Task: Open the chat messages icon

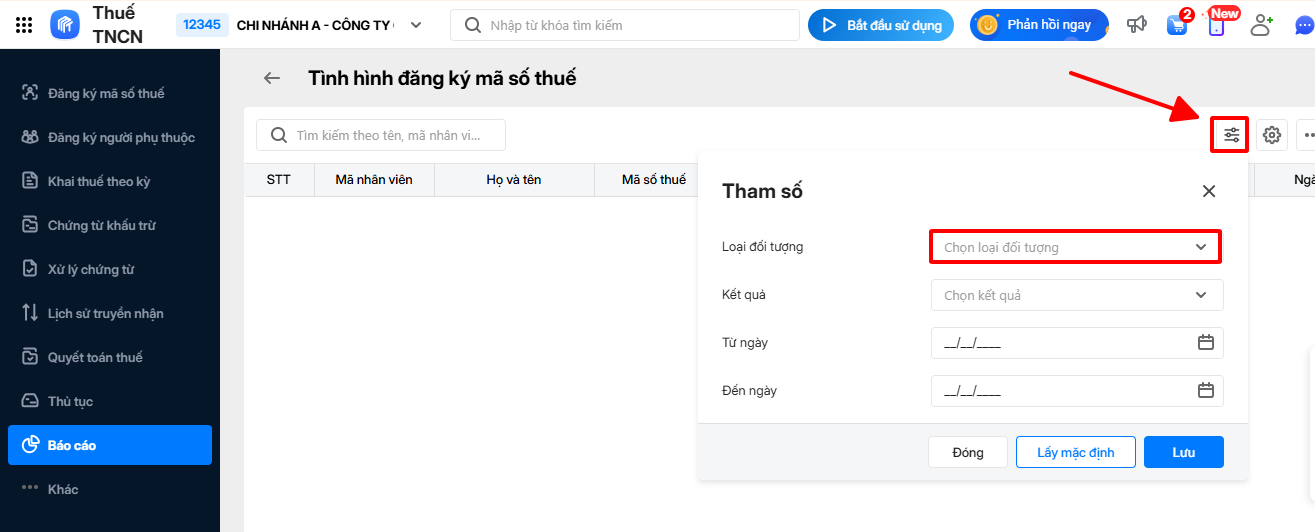Action: coord(1302,25)
